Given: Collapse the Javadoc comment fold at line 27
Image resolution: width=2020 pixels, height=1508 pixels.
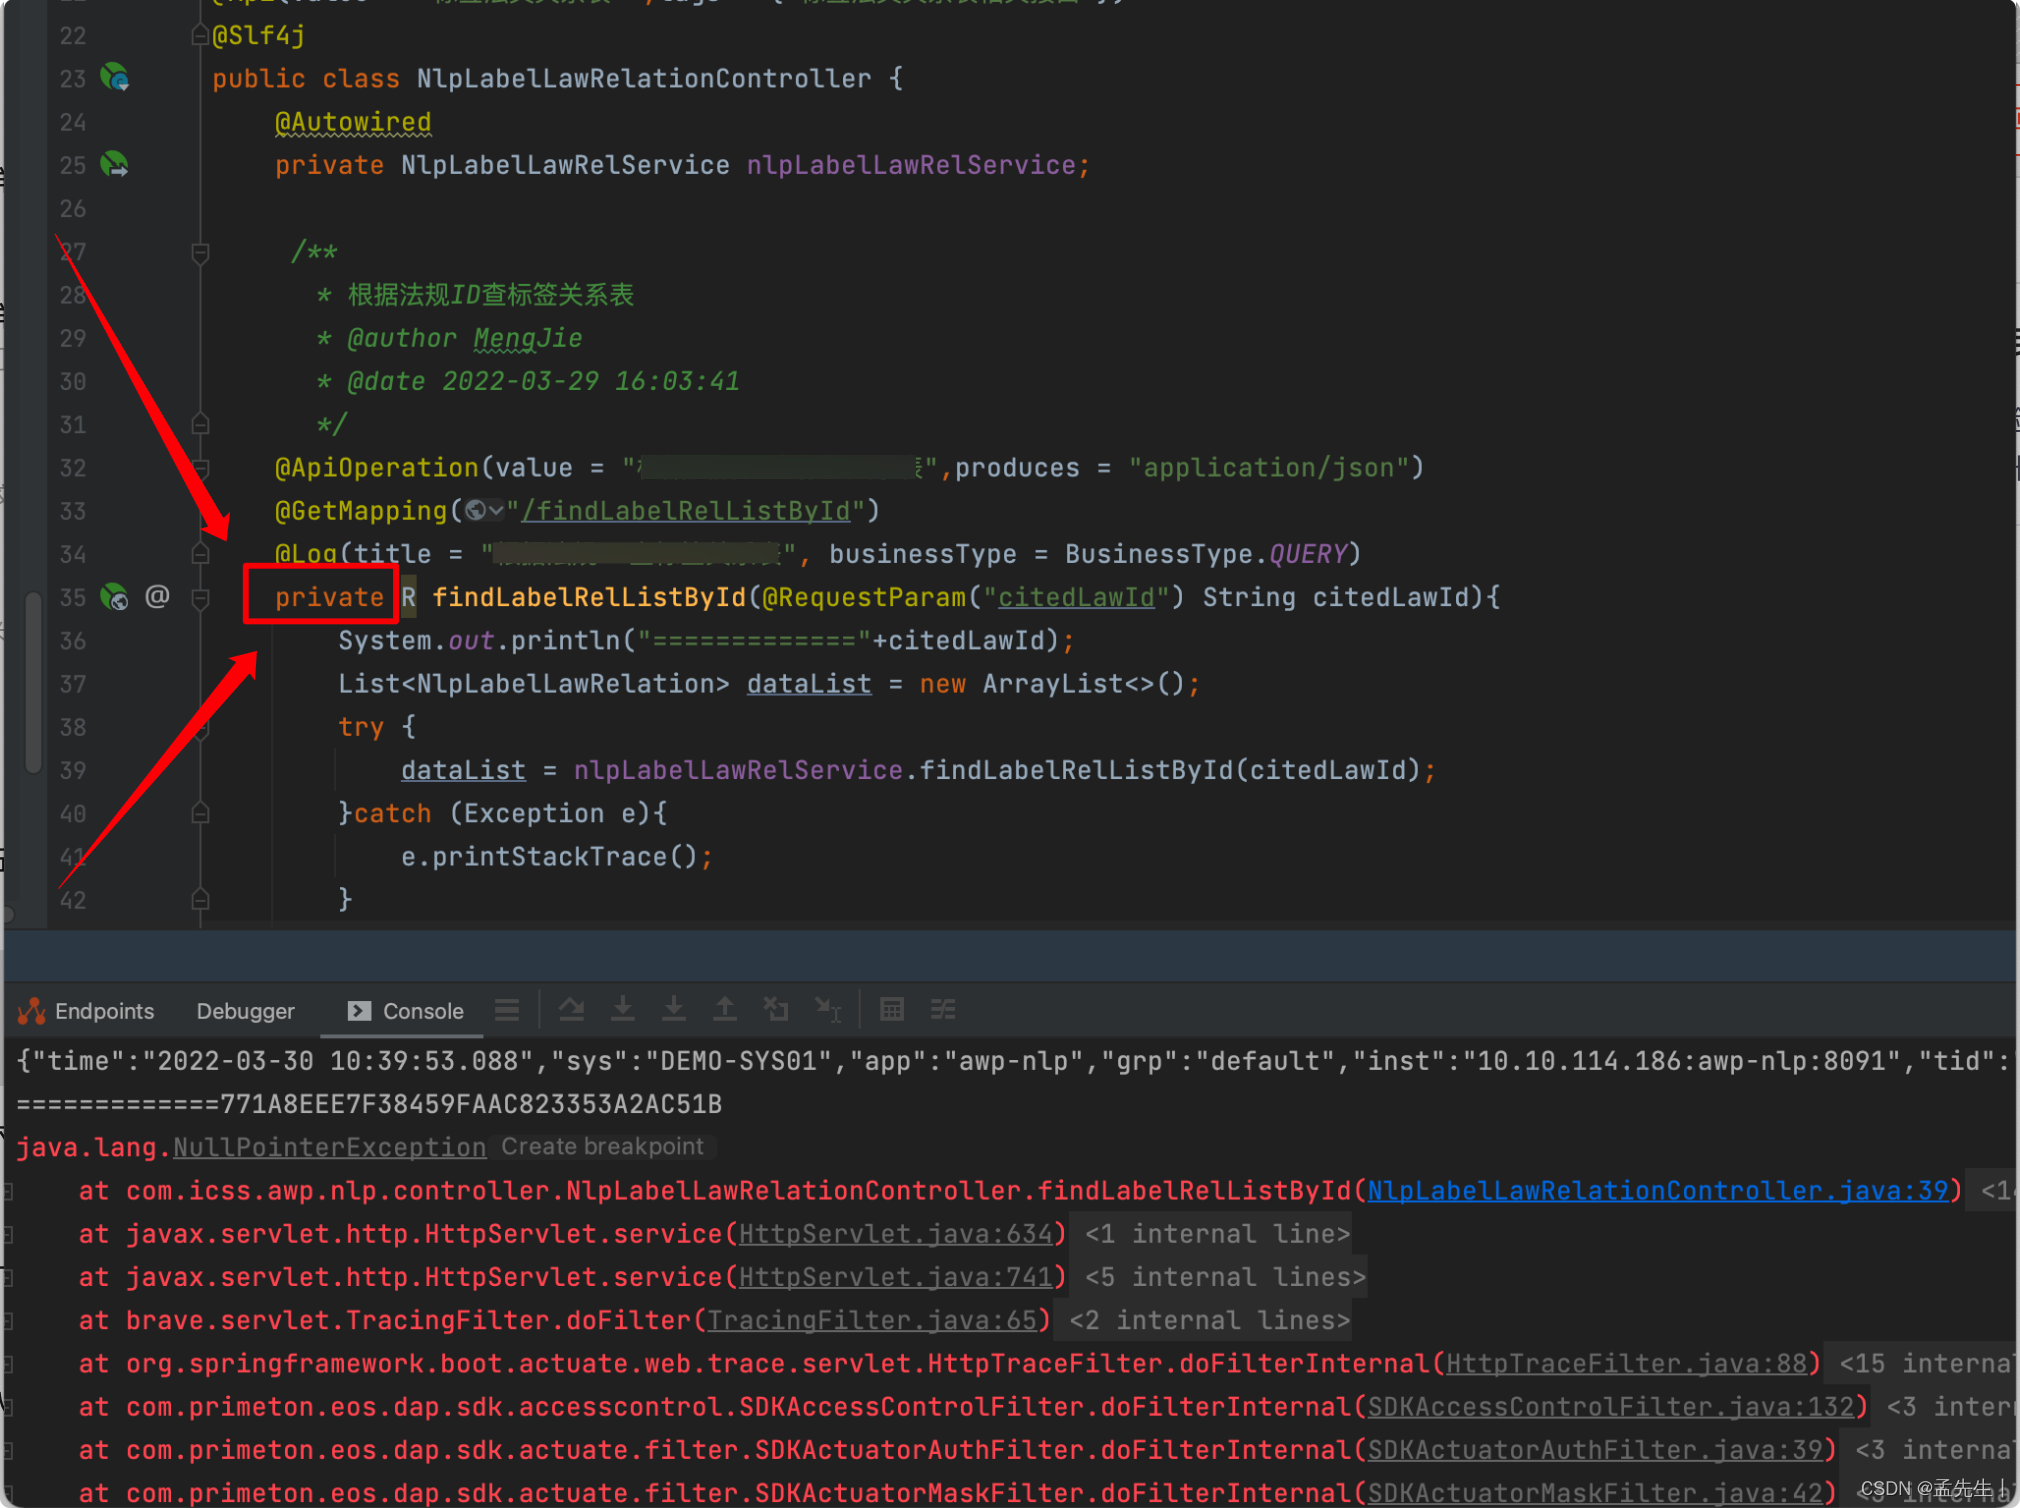Looking at the screenshot, I should (x=200, y=252).
